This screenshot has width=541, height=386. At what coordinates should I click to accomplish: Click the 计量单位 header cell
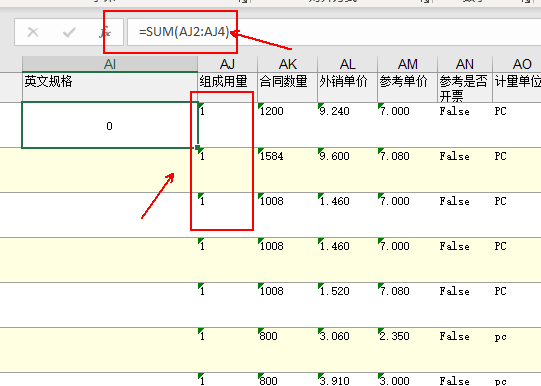click(x=517, y=87)
